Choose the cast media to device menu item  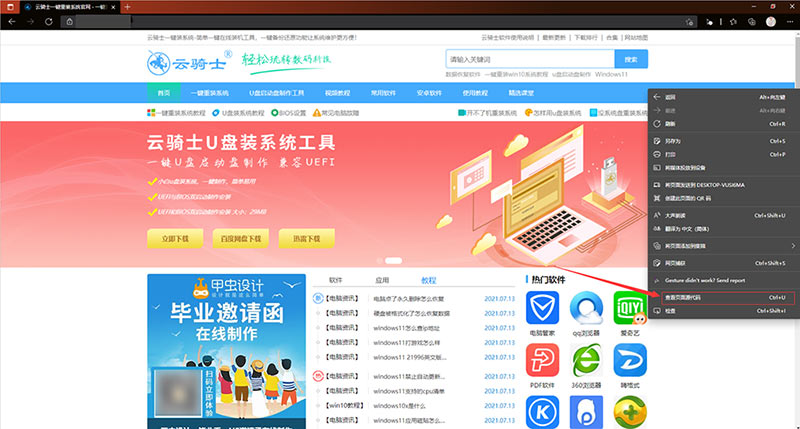pos(723,167)
